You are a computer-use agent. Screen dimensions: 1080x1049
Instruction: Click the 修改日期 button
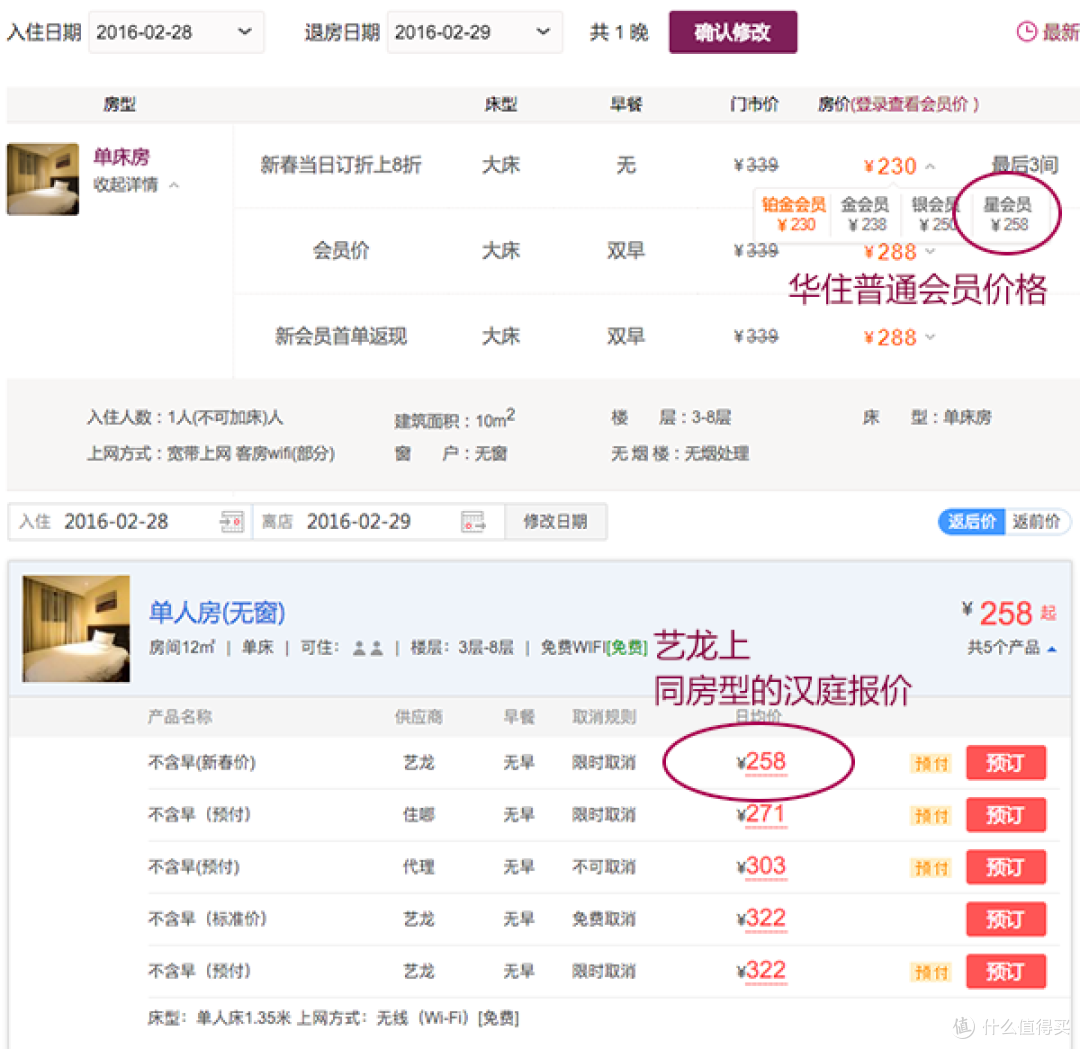(x=555, y=521)
